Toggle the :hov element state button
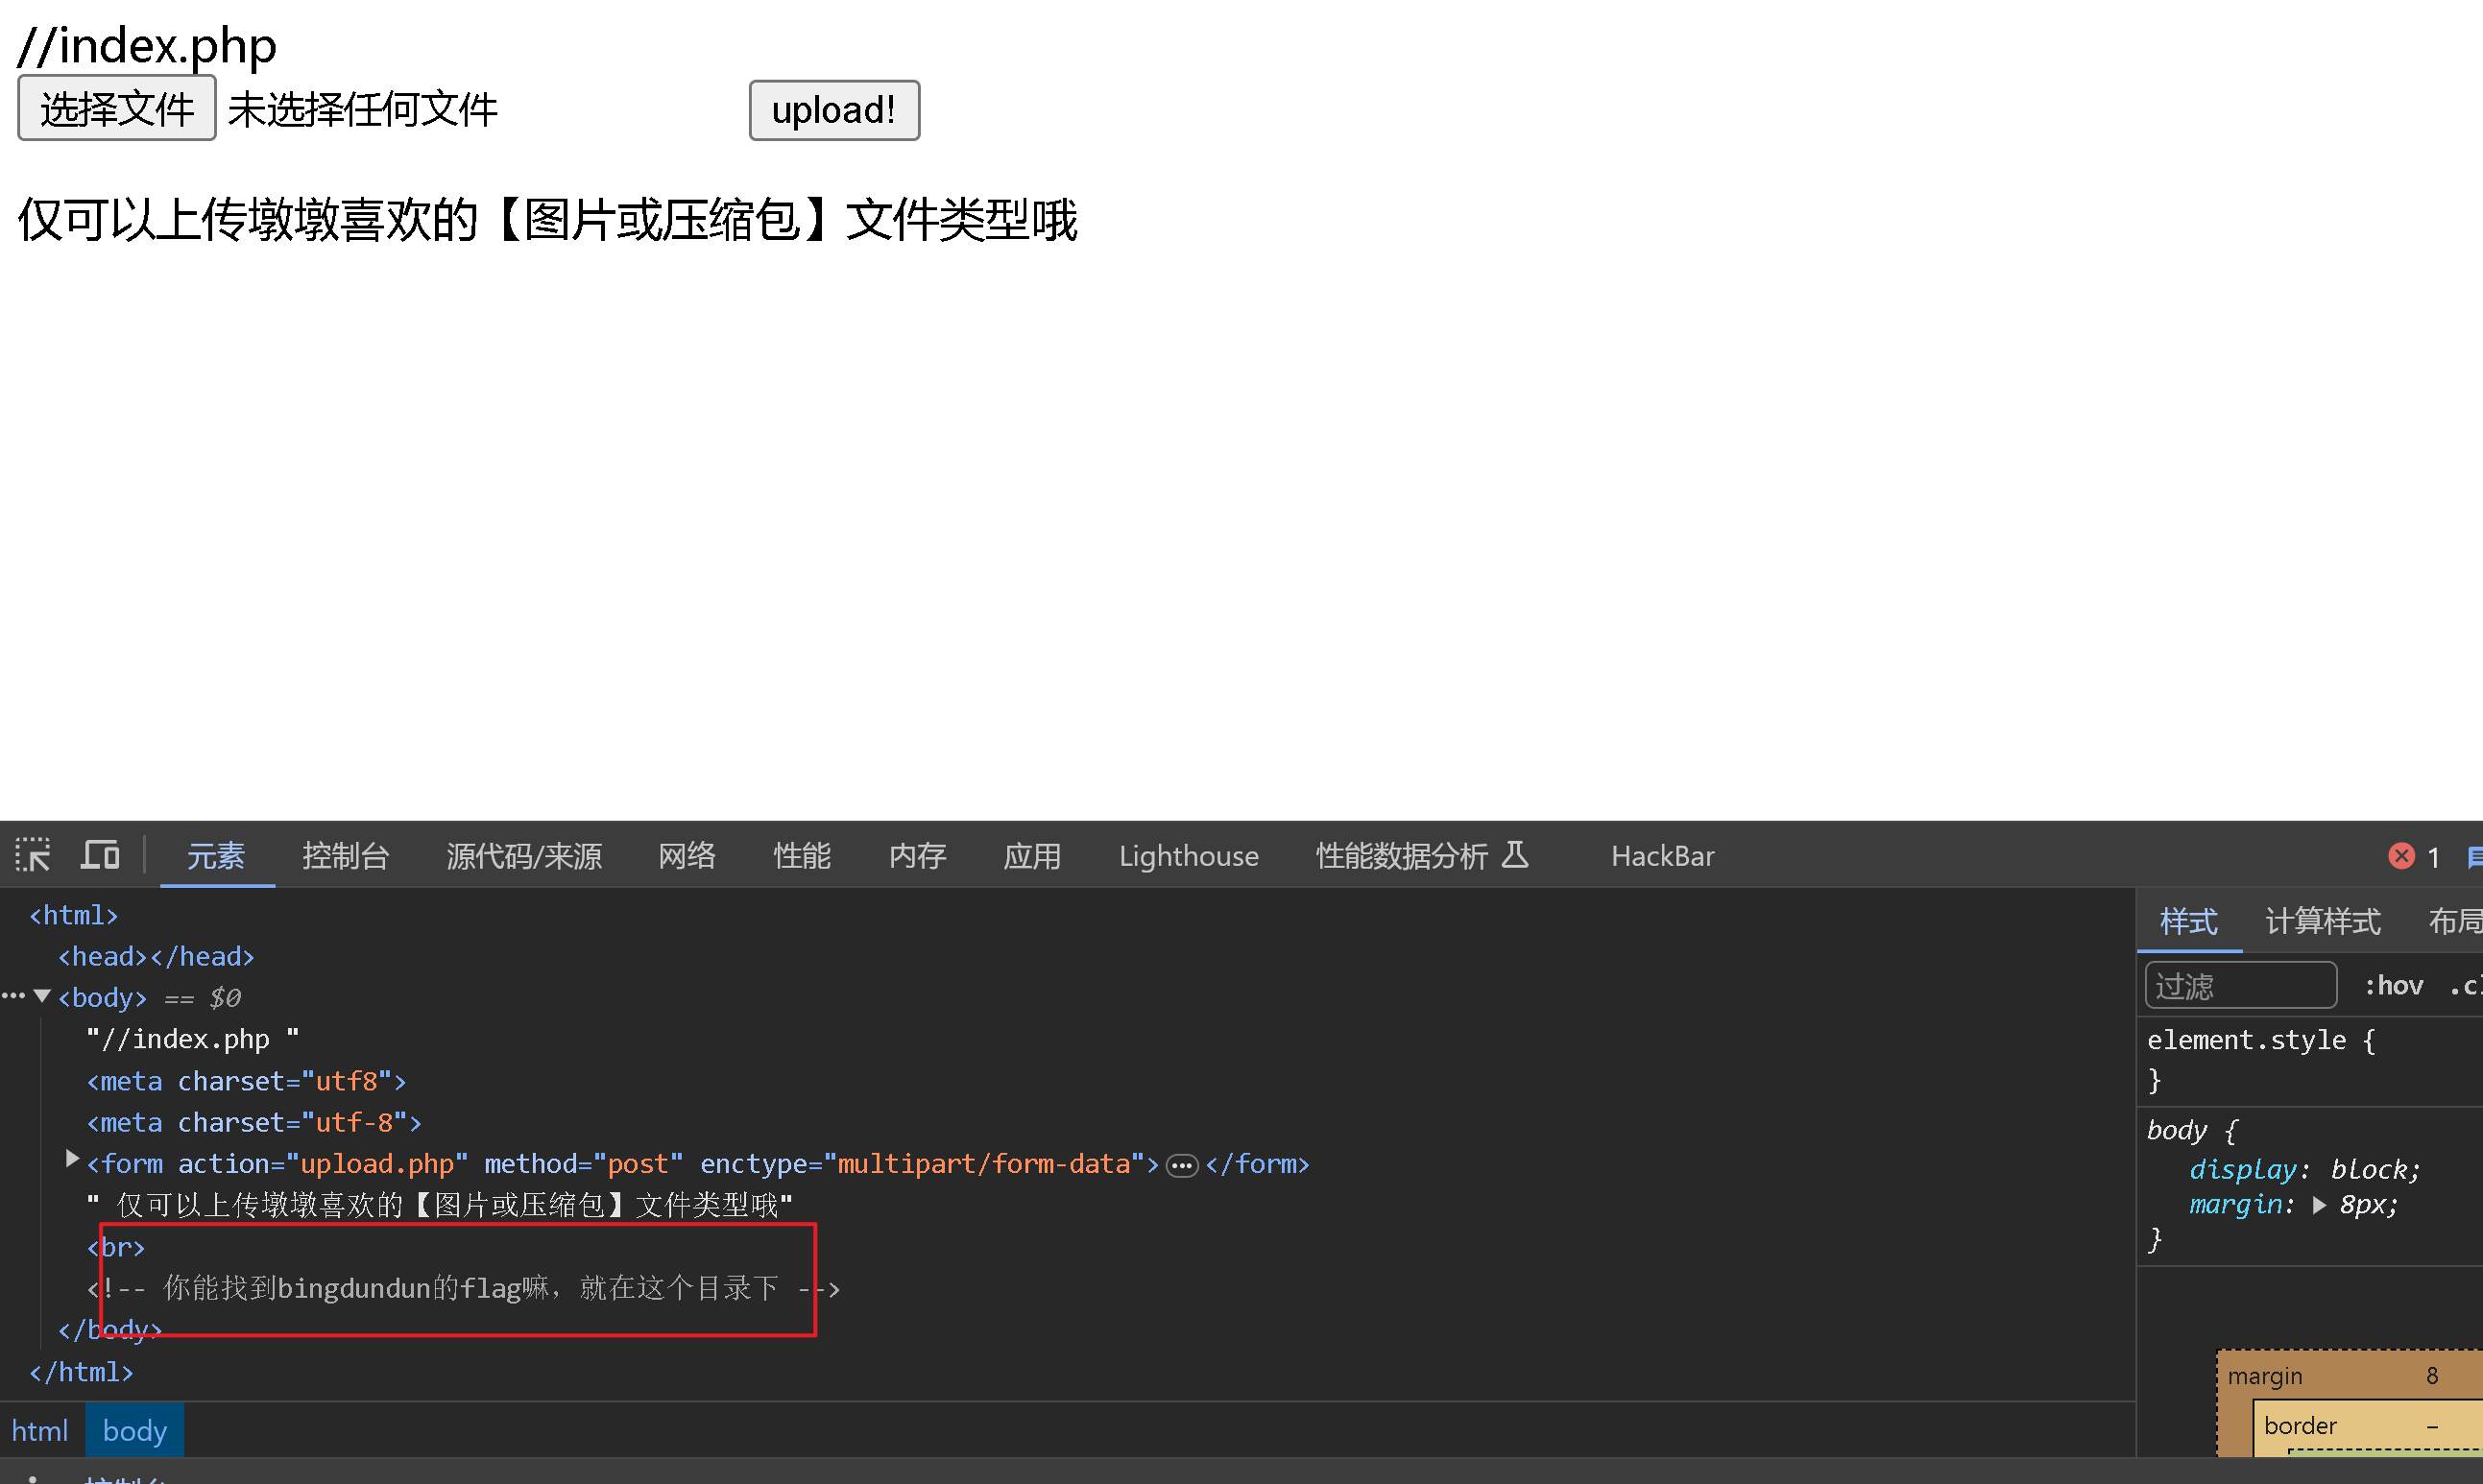 coord(2393,986)
